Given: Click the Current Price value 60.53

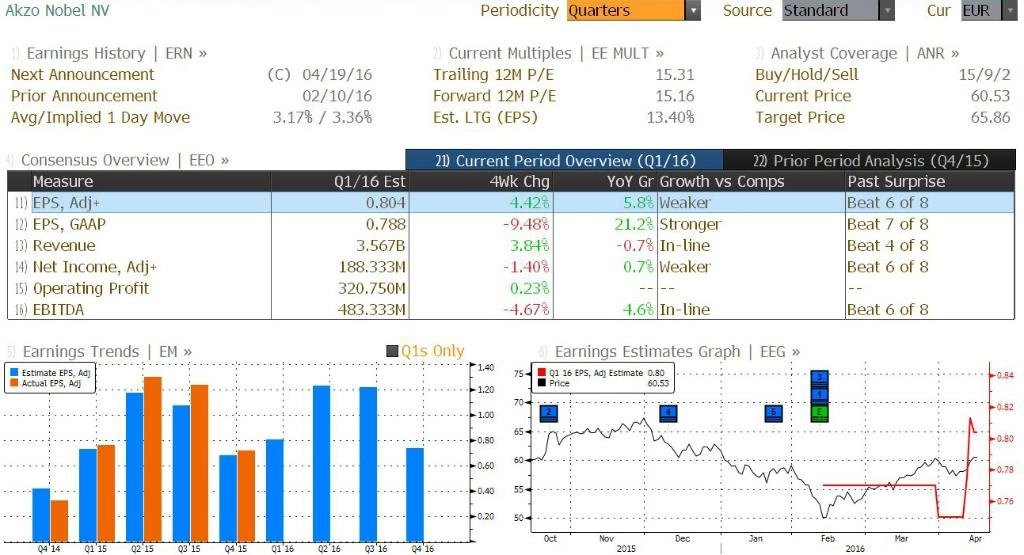Looking at the screenshot, I should pyautogui.click(x=990, y=96).
